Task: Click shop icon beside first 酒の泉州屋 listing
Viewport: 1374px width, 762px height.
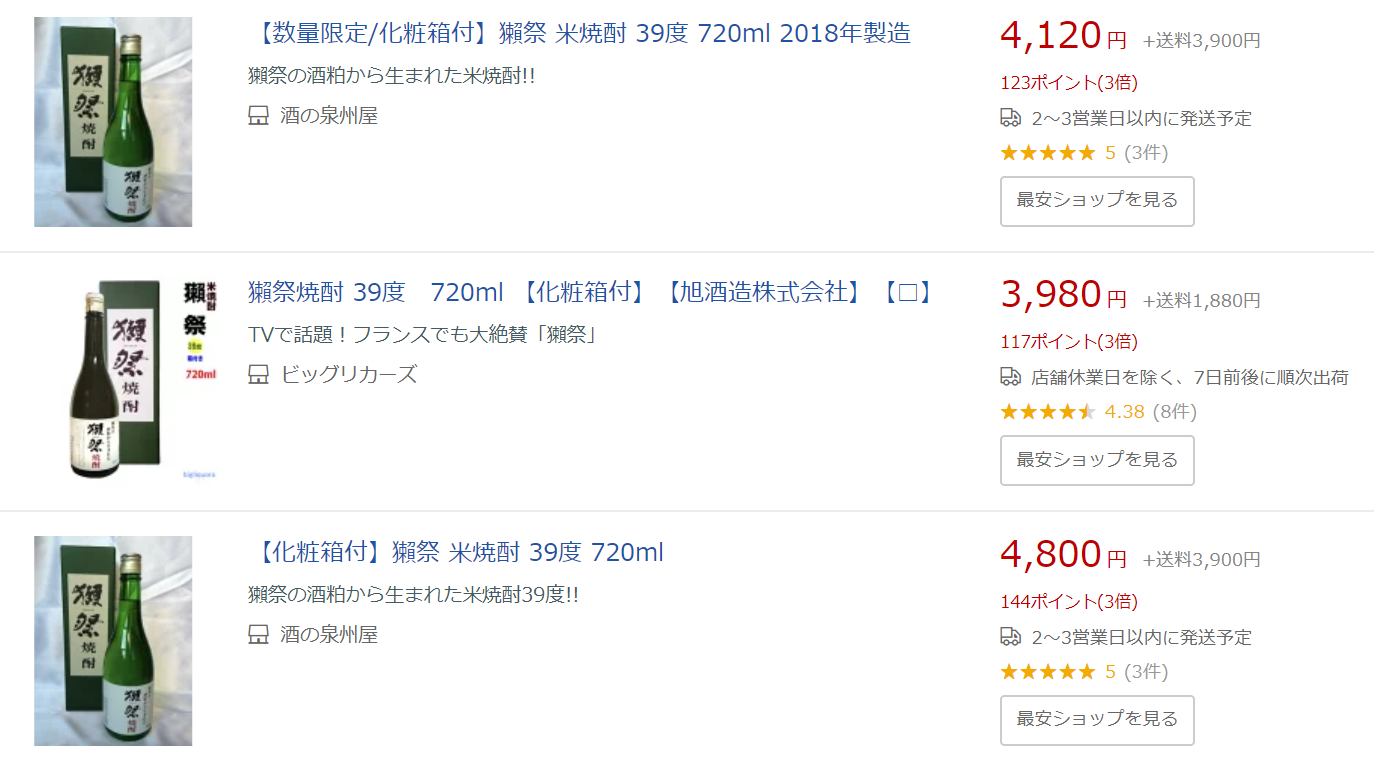Action: (x=258, y=116)
